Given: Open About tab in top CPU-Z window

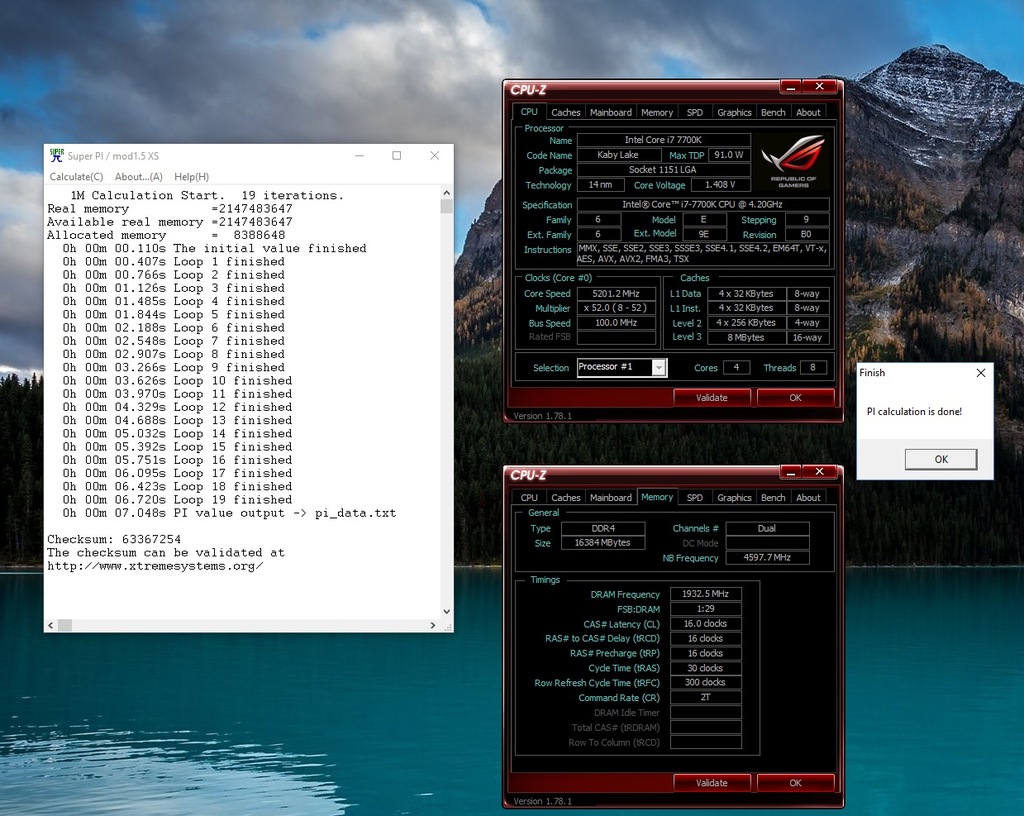Looking at the screenshot, I should point(808,112).
